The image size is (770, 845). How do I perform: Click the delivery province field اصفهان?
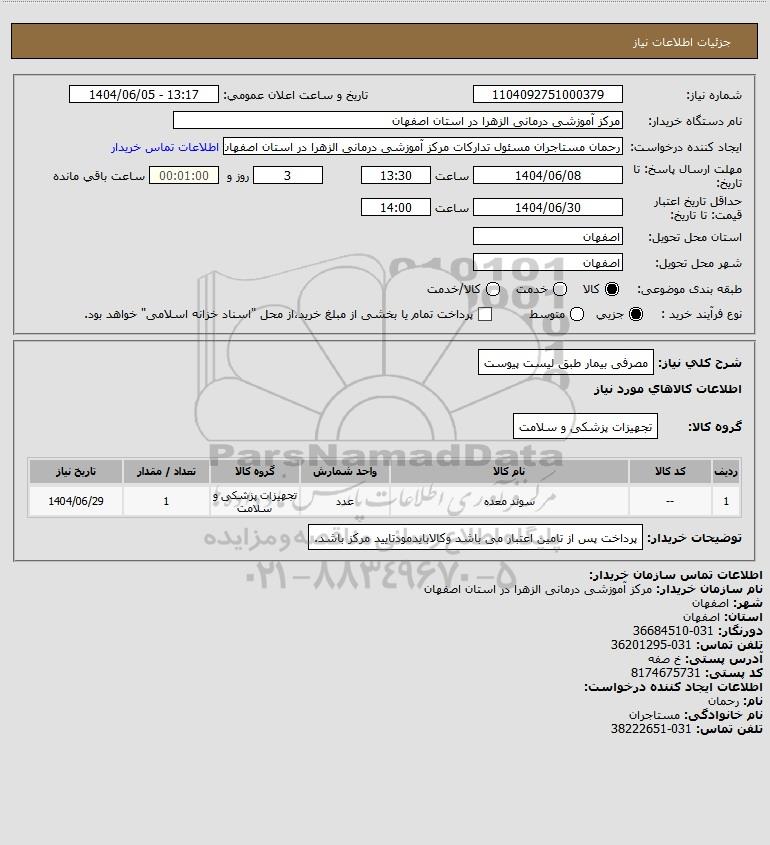[547, 237]
